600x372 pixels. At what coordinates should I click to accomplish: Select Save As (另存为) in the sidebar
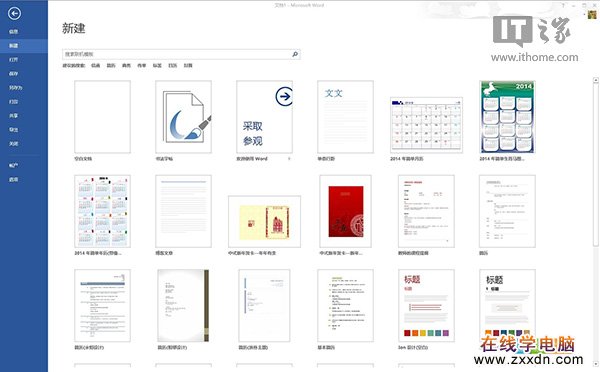[x=16, y=88]
